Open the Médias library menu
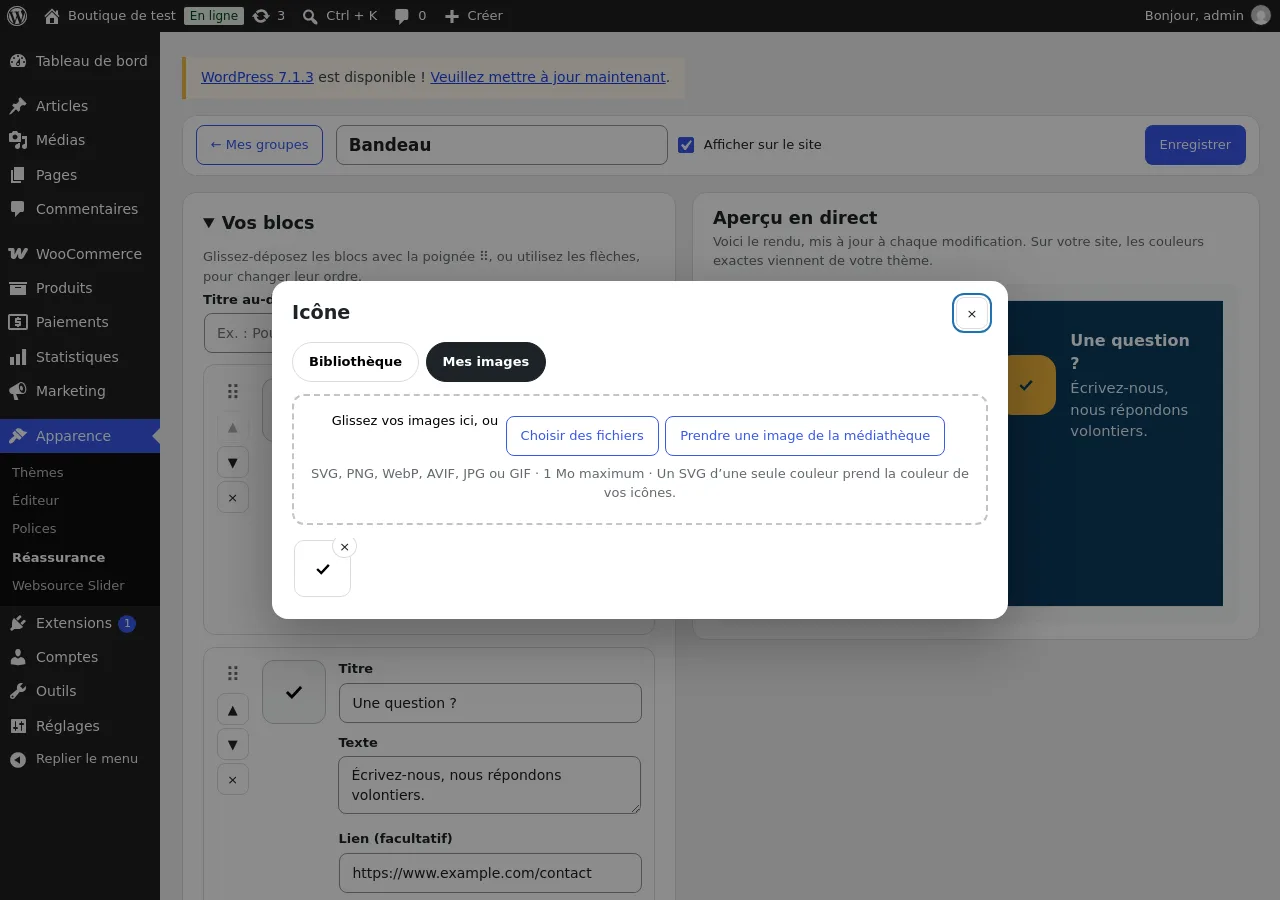The width and height of the screenshot is (1280, 900). click(x=80, y=140)
